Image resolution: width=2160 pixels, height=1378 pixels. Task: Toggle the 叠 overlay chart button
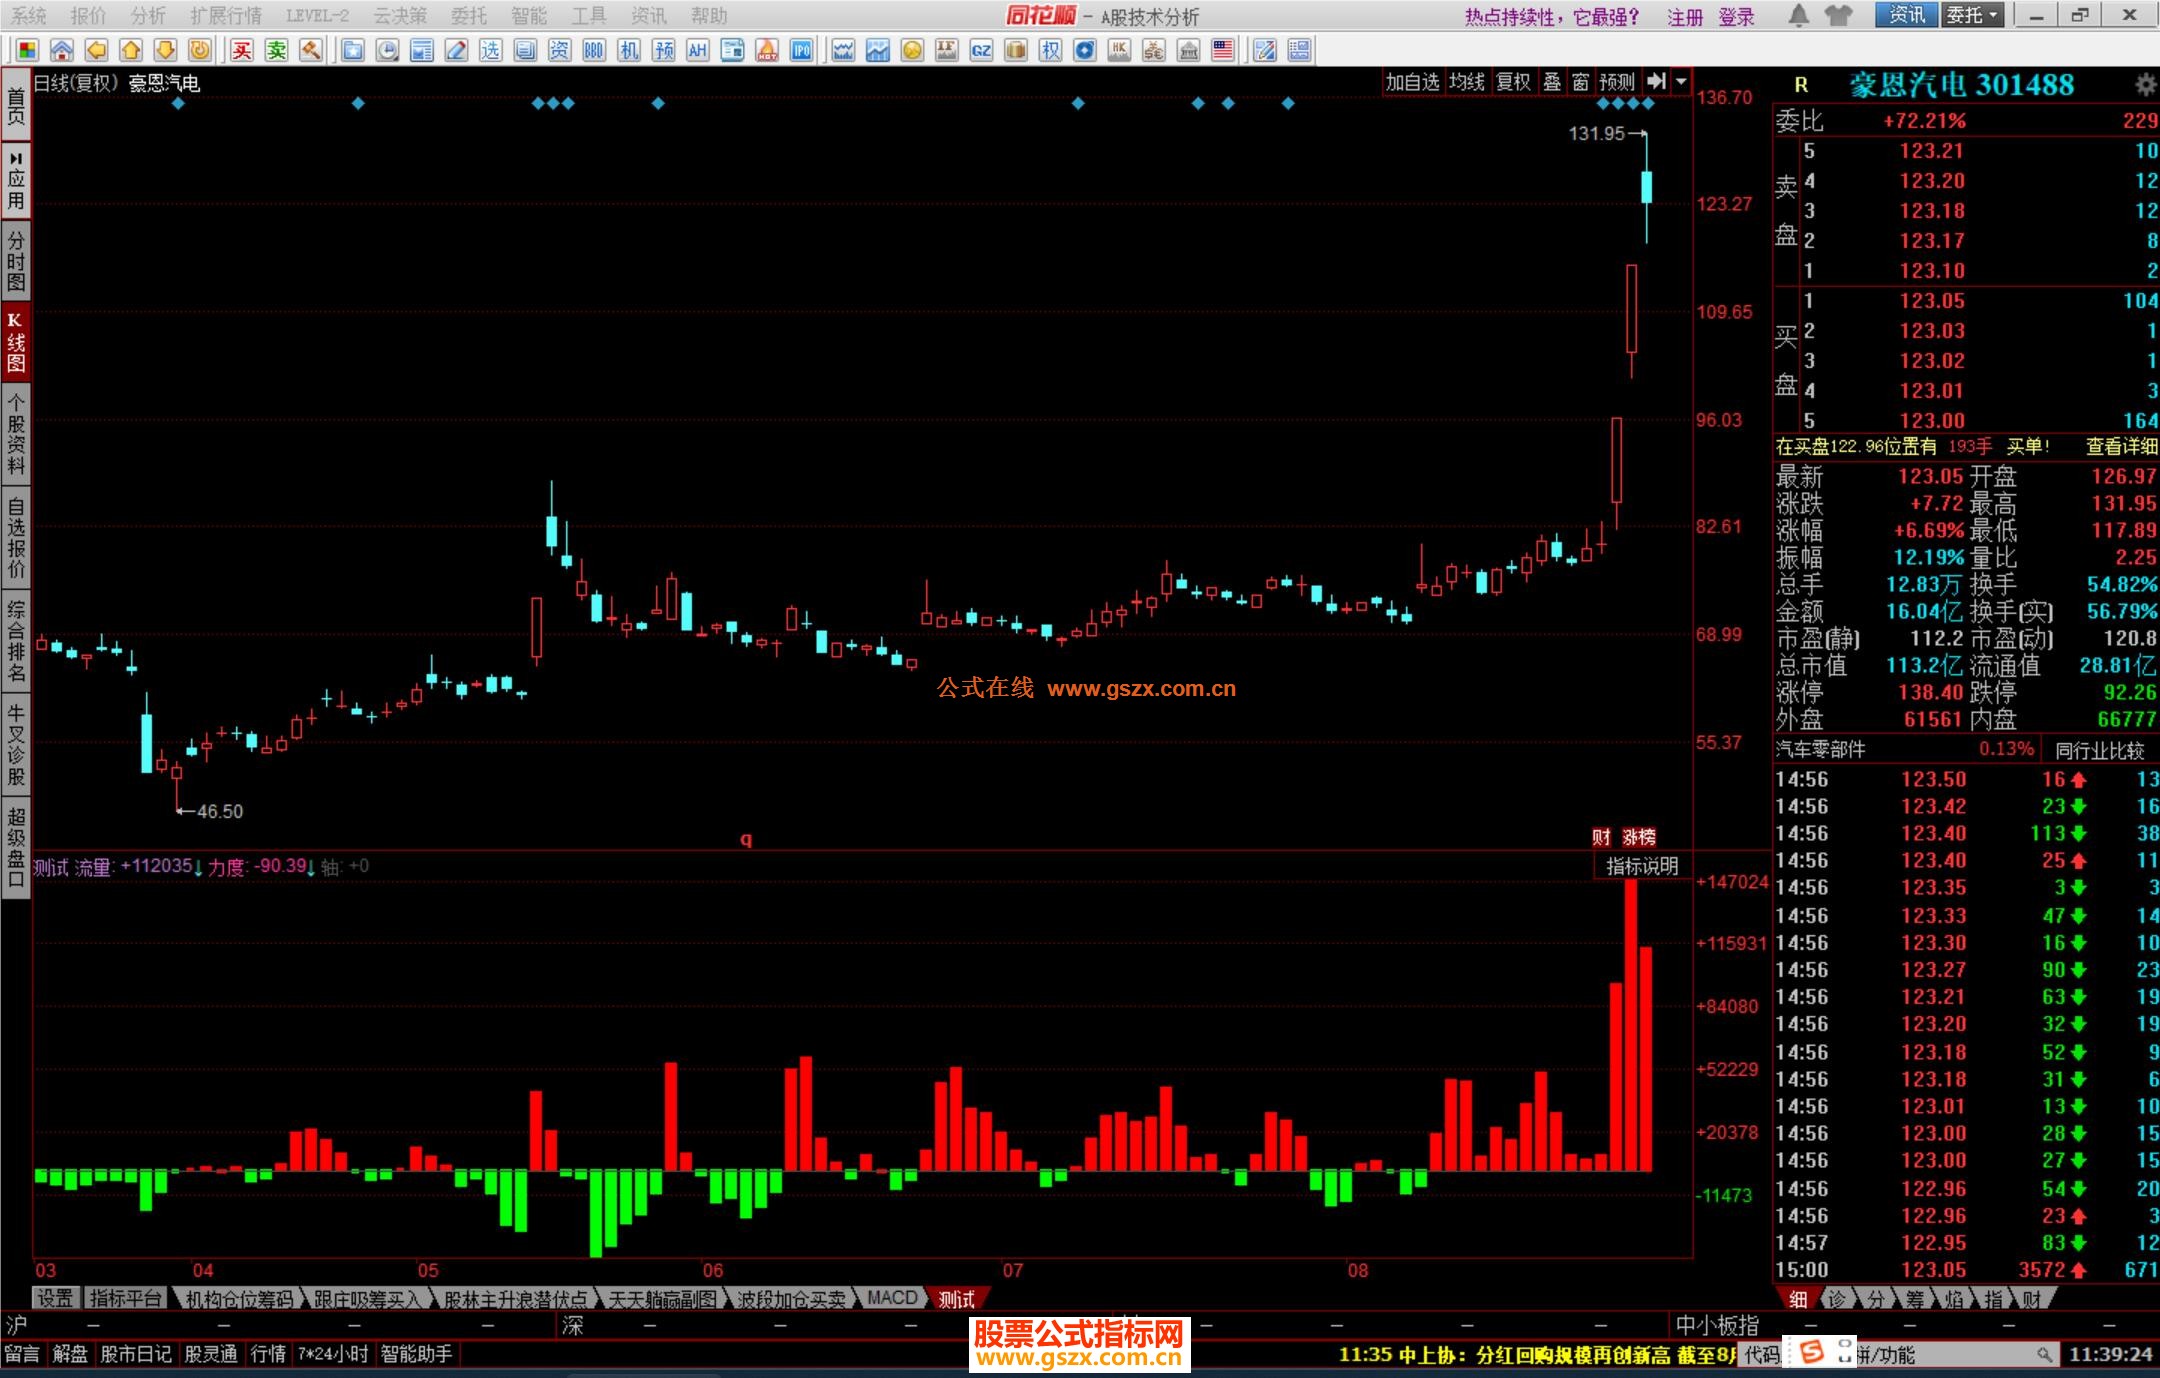click(x=1552, y=82)
